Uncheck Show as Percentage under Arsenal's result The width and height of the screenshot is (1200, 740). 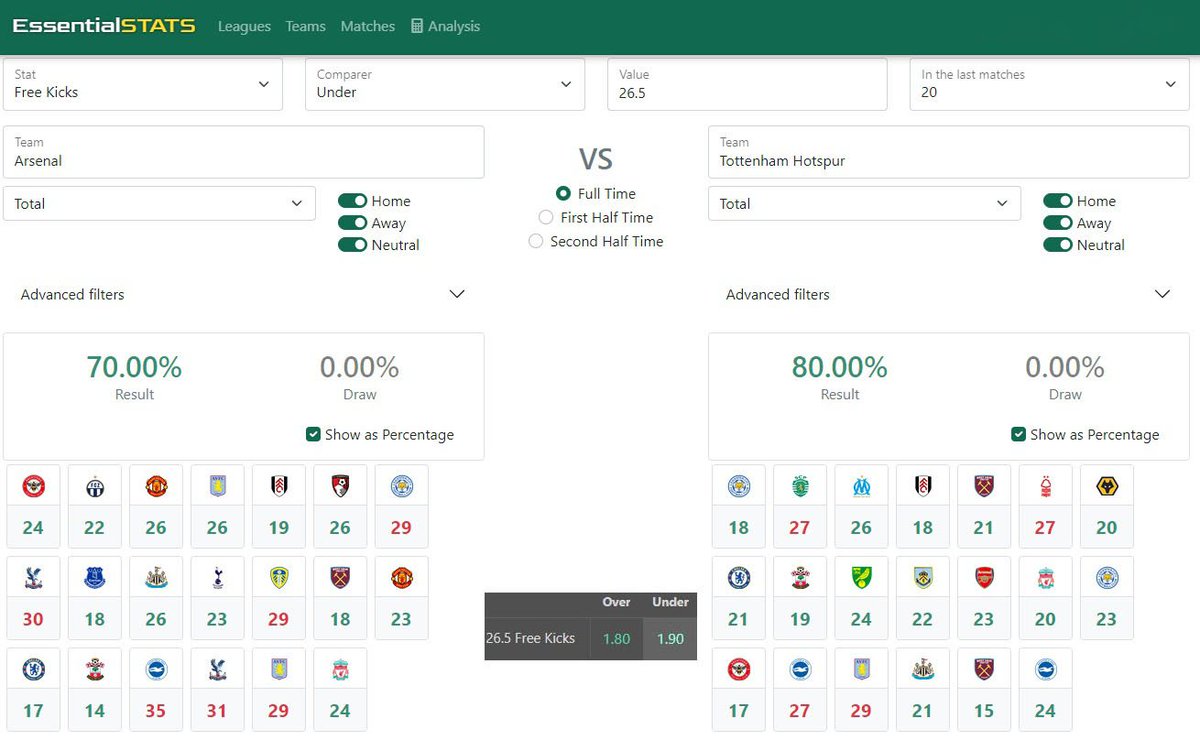click(x=314, y=434)
